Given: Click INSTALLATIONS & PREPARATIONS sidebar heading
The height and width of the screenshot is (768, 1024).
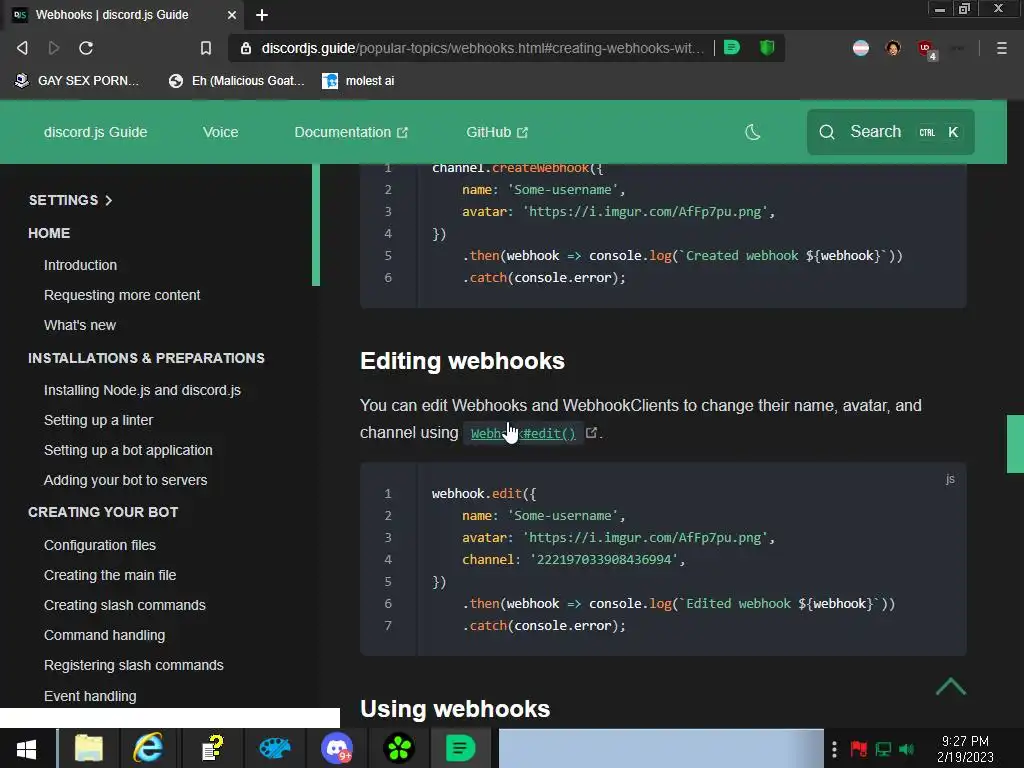Looking at the screenshot, I should tap(146, 358).
